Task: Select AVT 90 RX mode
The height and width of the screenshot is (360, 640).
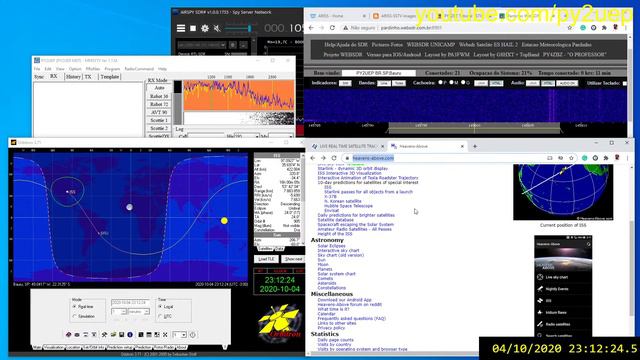Action: point(159,112)
